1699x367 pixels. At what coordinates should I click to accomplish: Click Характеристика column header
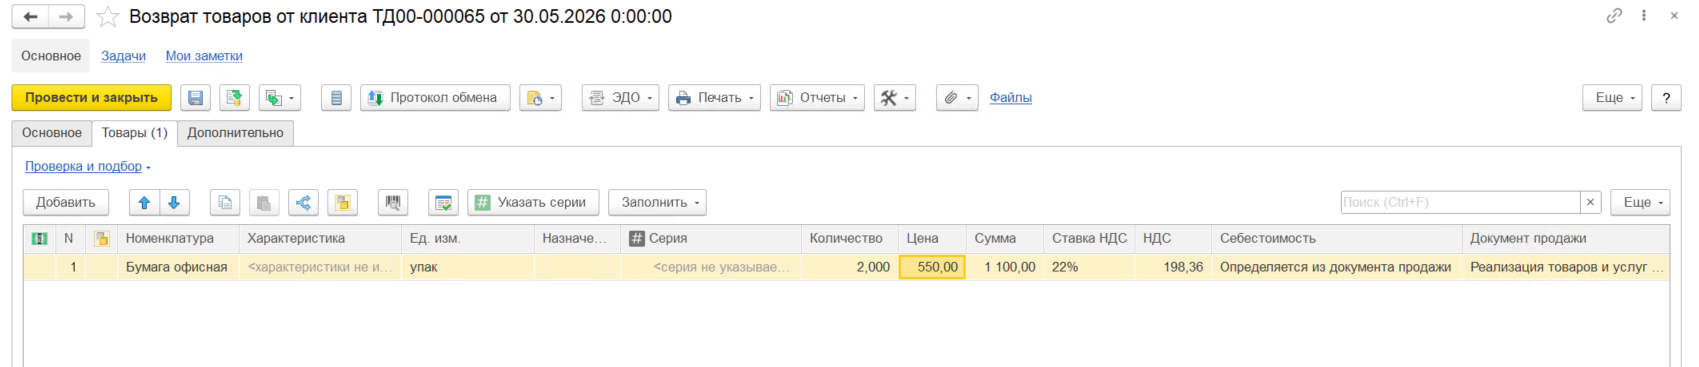click(x=320, y=239)
